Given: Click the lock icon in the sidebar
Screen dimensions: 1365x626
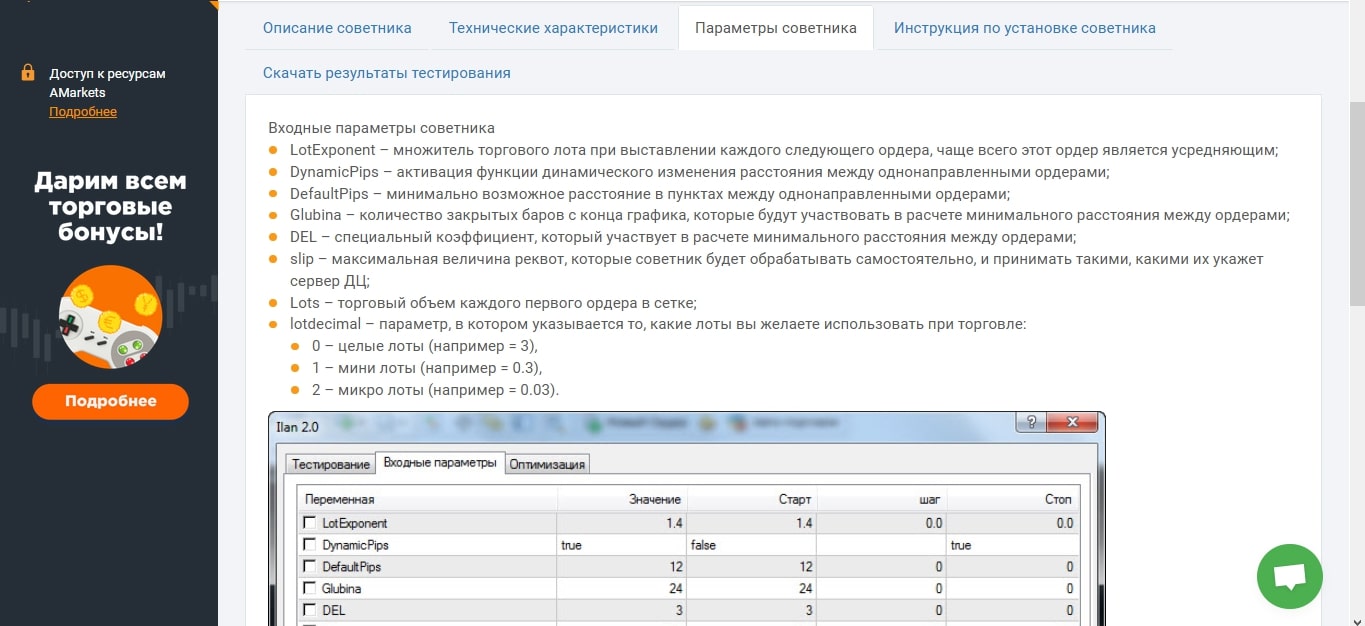Looking at the screenshot, I should [x=28, y=73].
